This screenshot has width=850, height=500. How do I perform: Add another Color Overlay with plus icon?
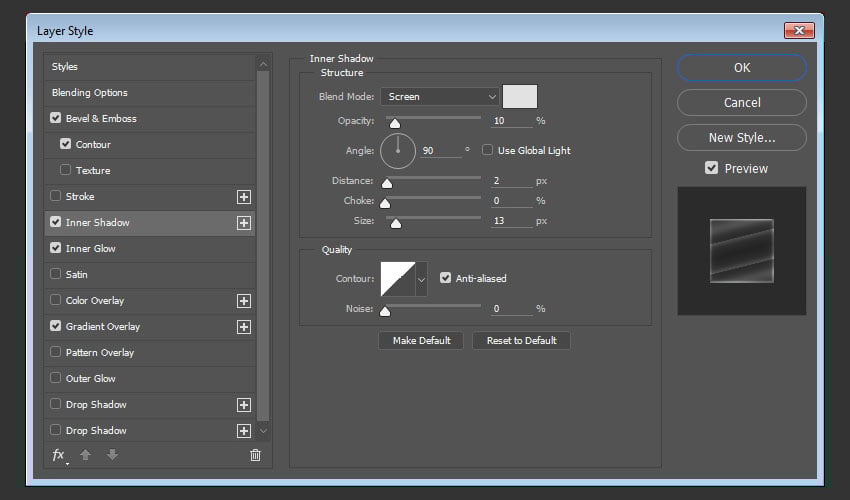pyautogui.click(x=243, y=301)
